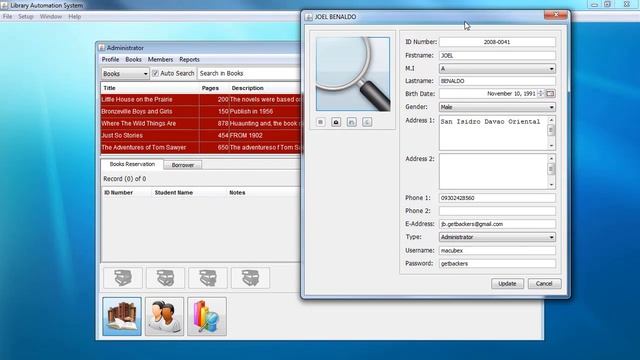Click the Pages column header

click(214, 88)
